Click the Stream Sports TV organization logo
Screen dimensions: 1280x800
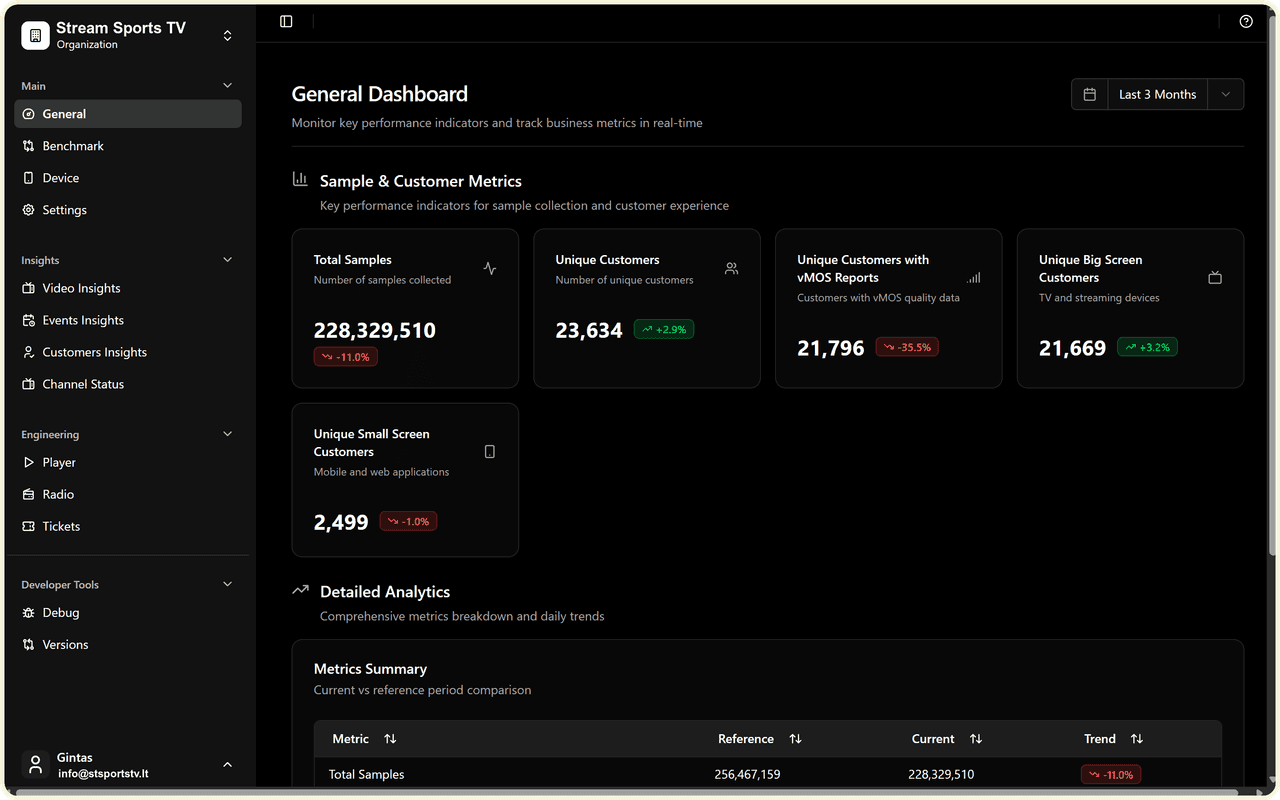tap(35, 35)
